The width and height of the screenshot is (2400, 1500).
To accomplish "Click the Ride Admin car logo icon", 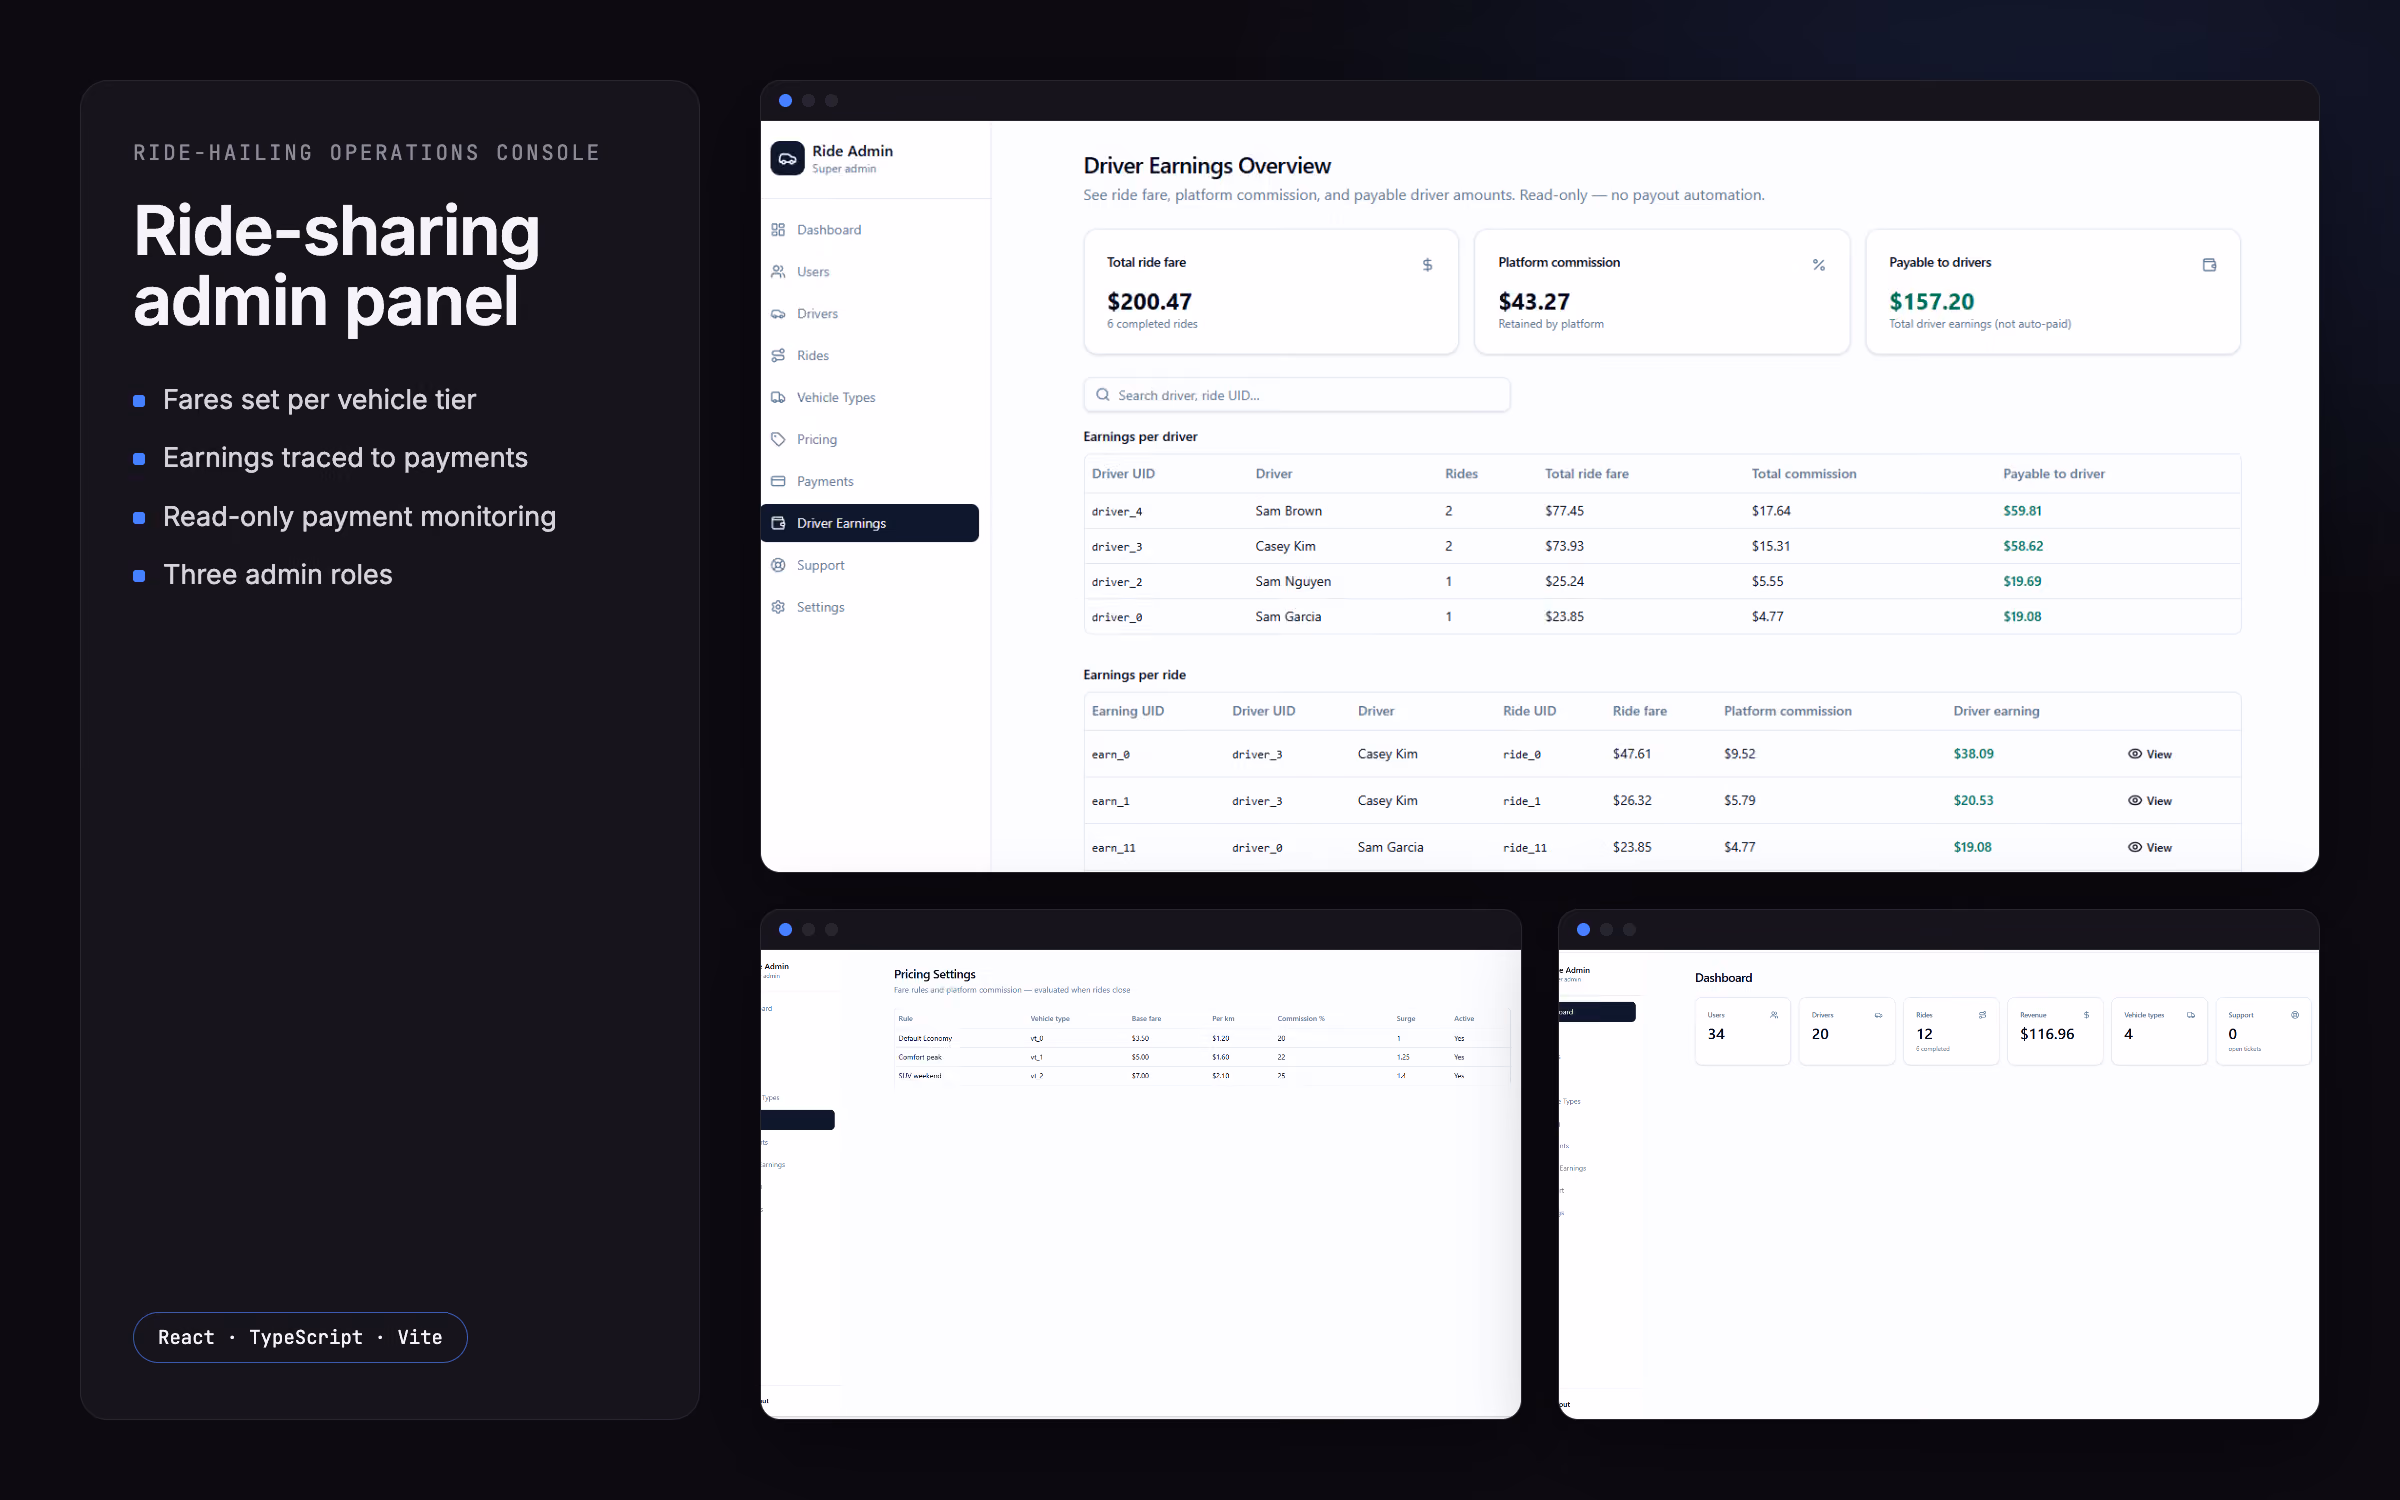I will click(787, 158).
